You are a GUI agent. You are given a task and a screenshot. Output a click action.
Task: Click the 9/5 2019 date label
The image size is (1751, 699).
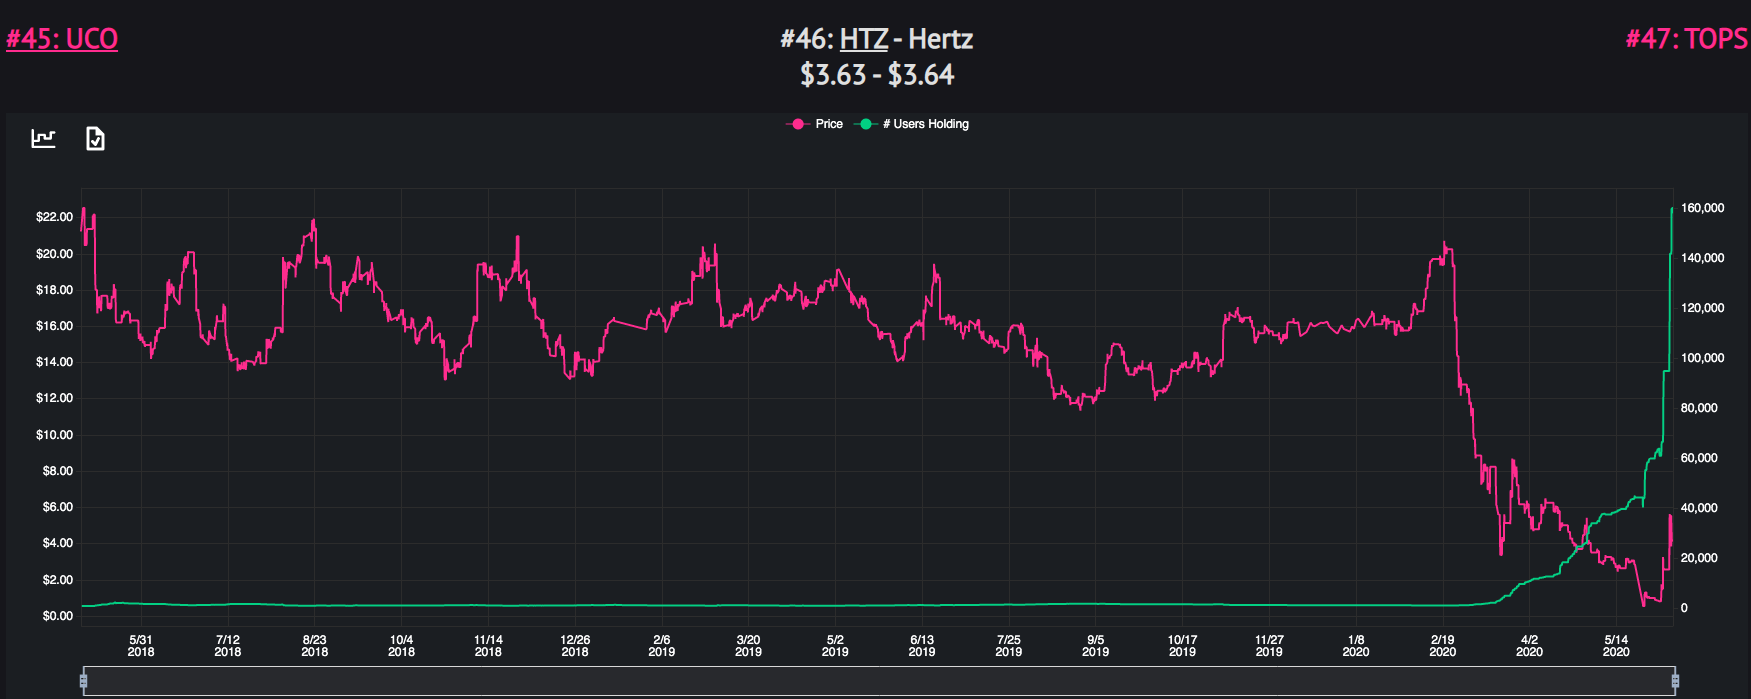click(x=1095, y=646)
